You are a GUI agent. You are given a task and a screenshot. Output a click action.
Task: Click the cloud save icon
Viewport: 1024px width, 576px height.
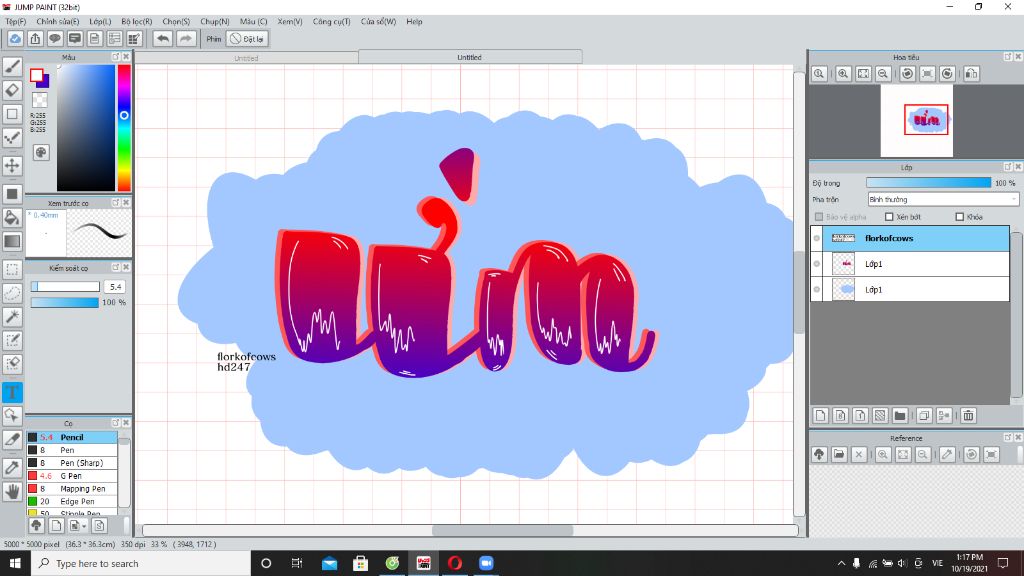pos(15,39)
